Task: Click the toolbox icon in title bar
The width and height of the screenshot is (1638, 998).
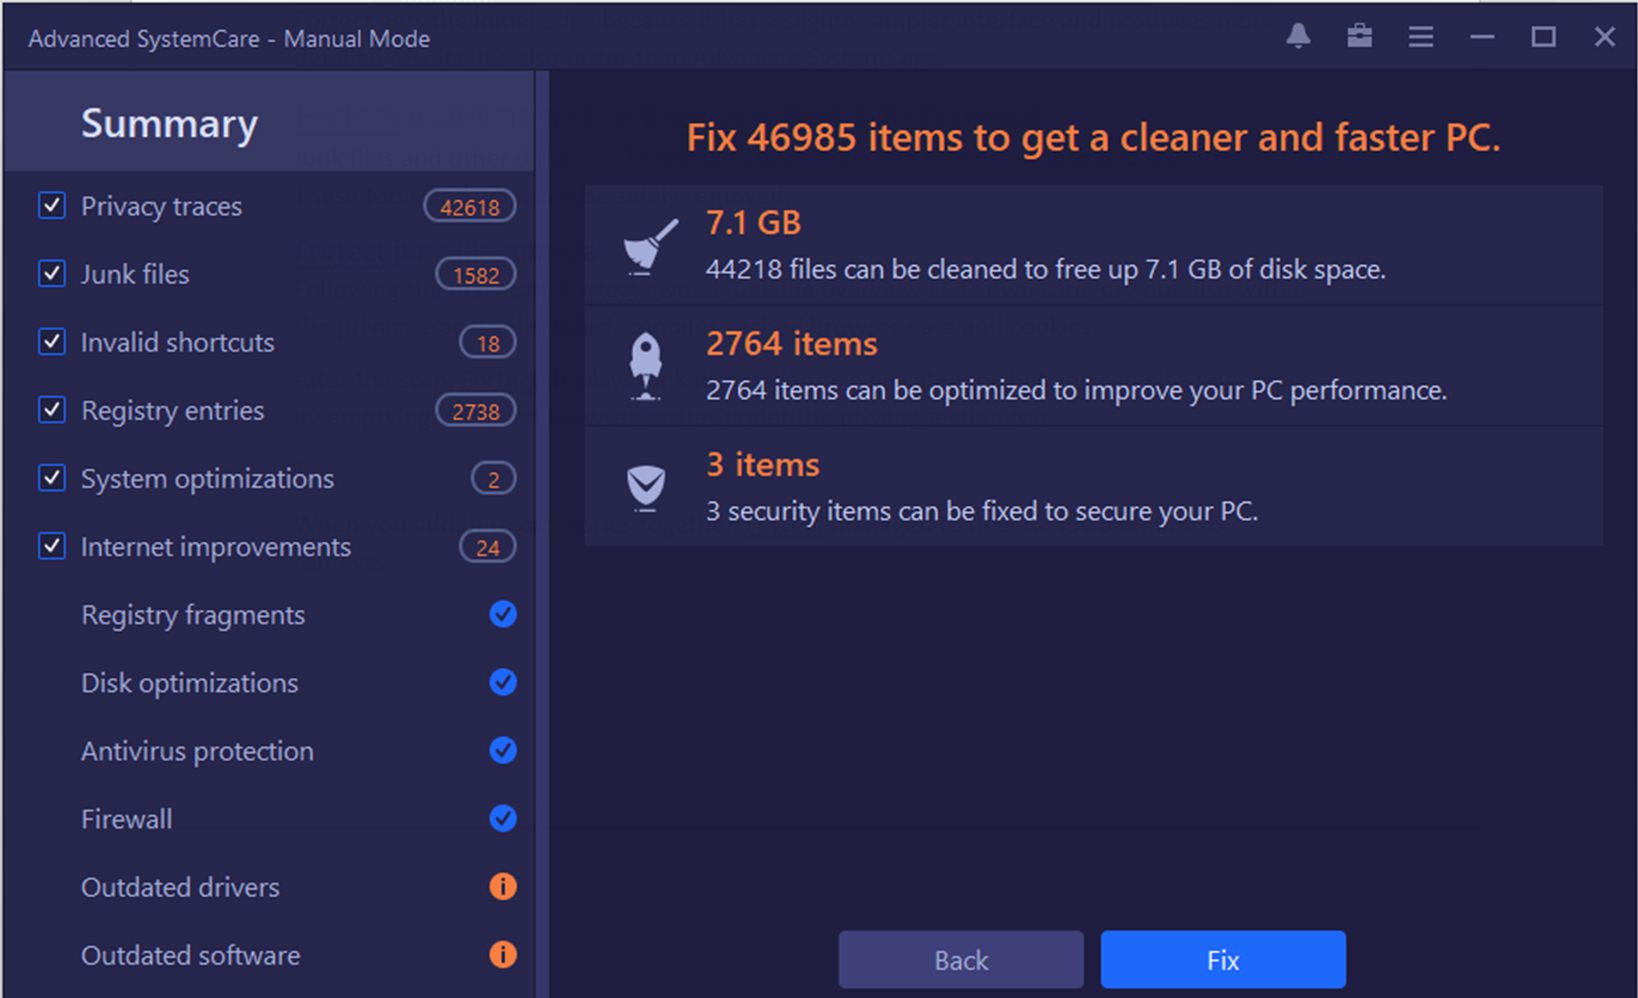Action: coord(1359,36)
